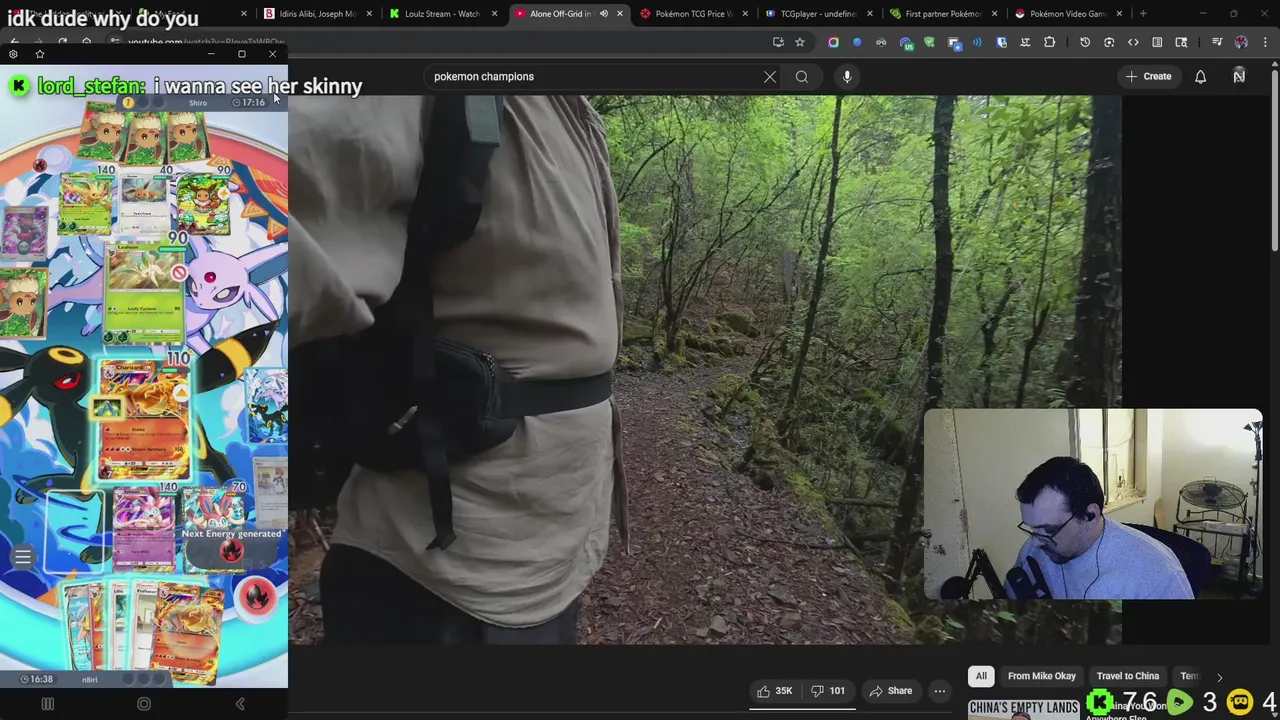This screenshot has height=720, width=1280.
Task: Open the browser history clock icon
Action: (x=1085, y=42)
